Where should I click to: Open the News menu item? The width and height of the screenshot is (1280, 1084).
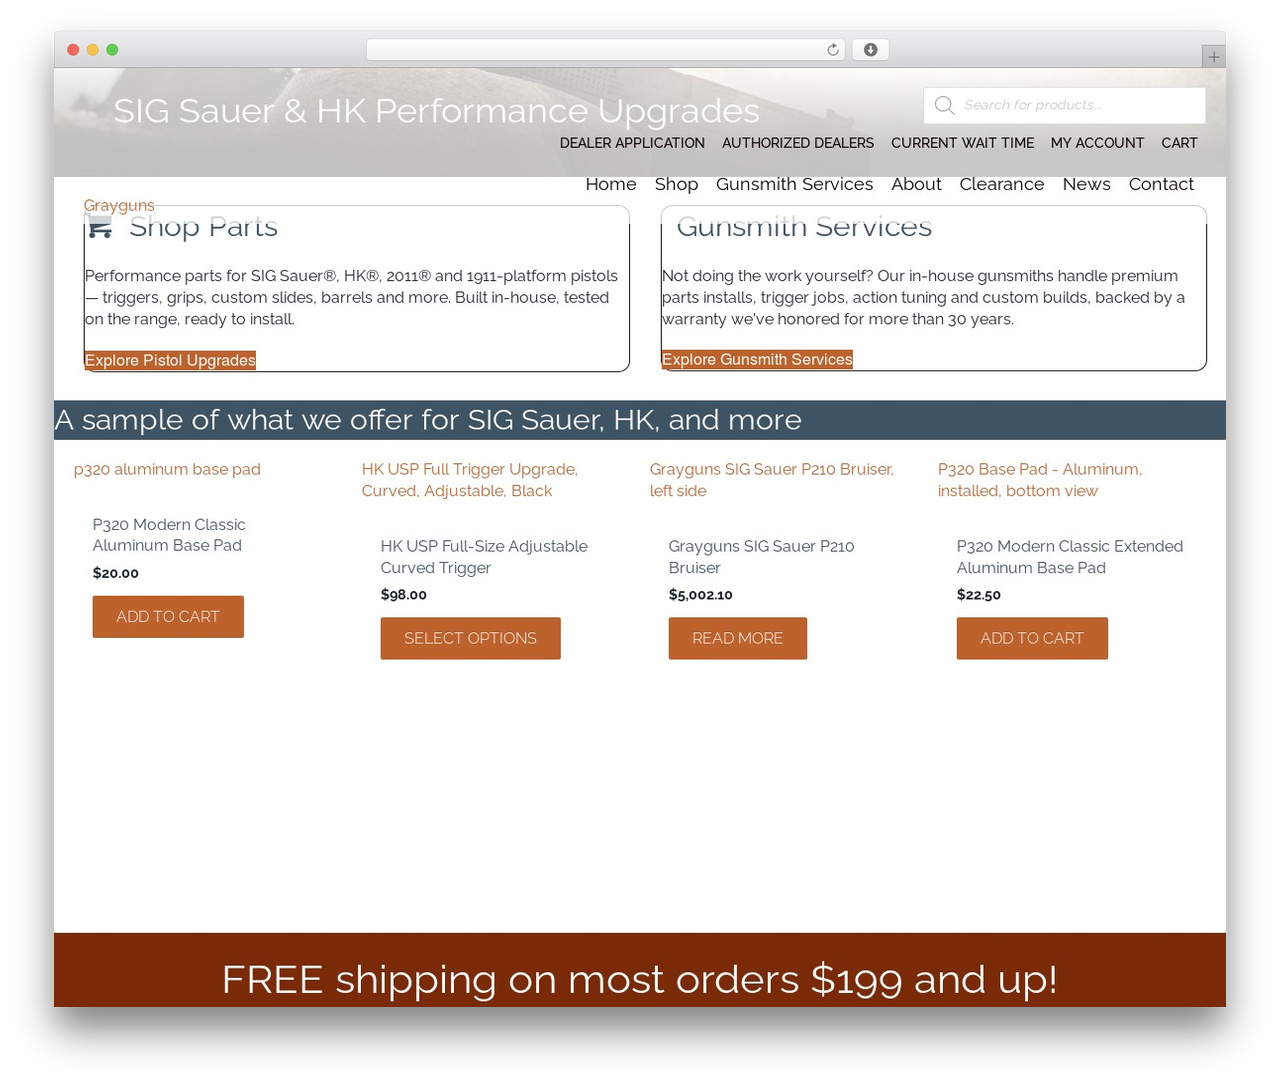1086,184
